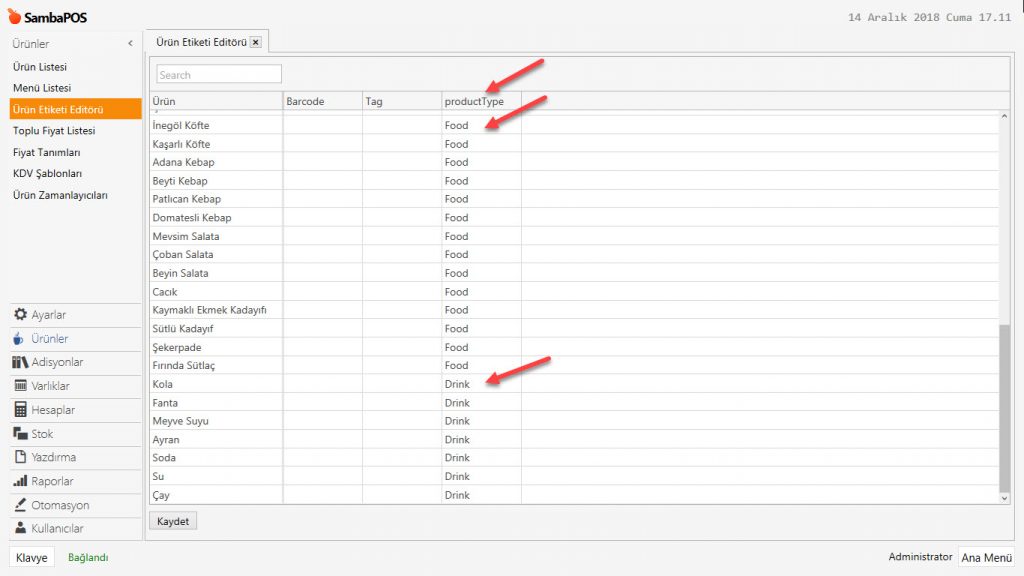Click the Yazdırma document icon

pyautogui.click(x=20, y=457)
